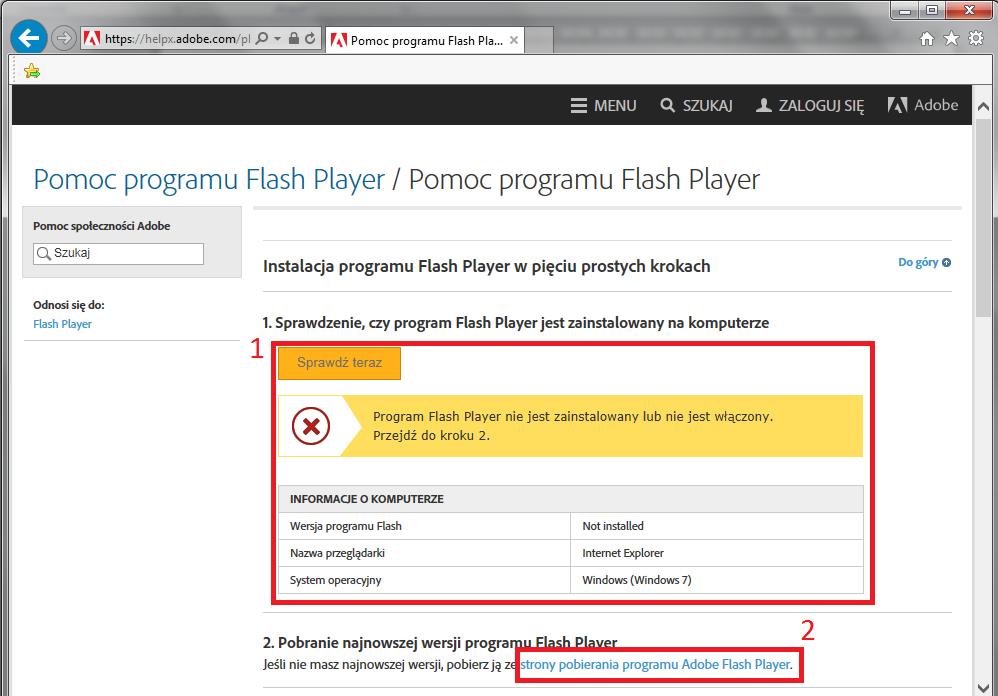
Task: Open browser Tools gear icon
Action: click(x=976, y=38)
